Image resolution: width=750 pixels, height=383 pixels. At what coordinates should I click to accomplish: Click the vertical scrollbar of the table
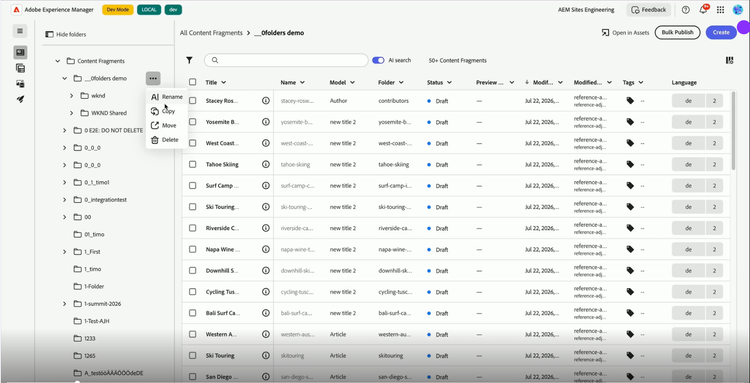[x=734, y=131]
